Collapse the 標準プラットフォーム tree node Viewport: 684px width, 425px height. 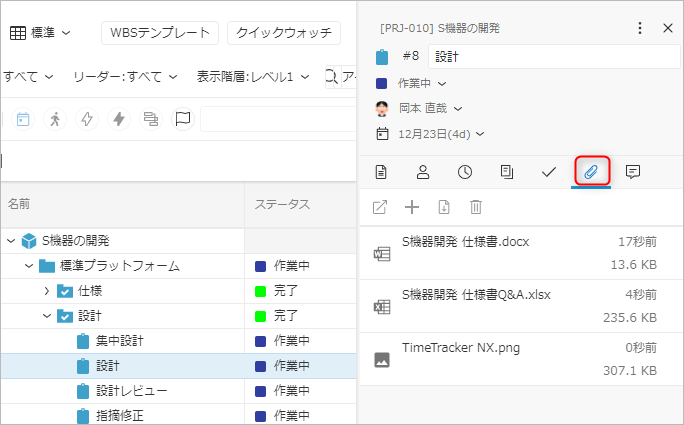pos(29,266)
